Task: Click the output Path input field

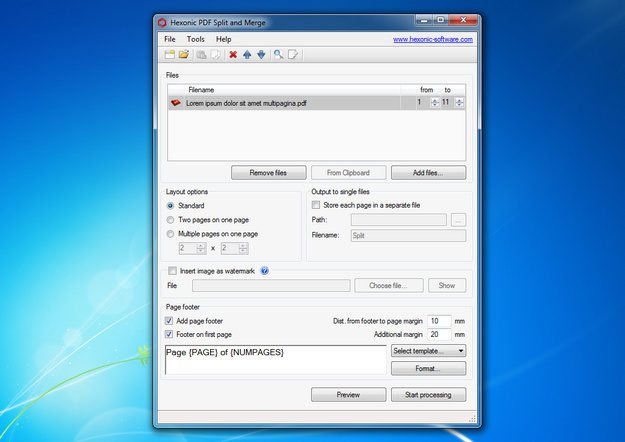Action: 399,220
